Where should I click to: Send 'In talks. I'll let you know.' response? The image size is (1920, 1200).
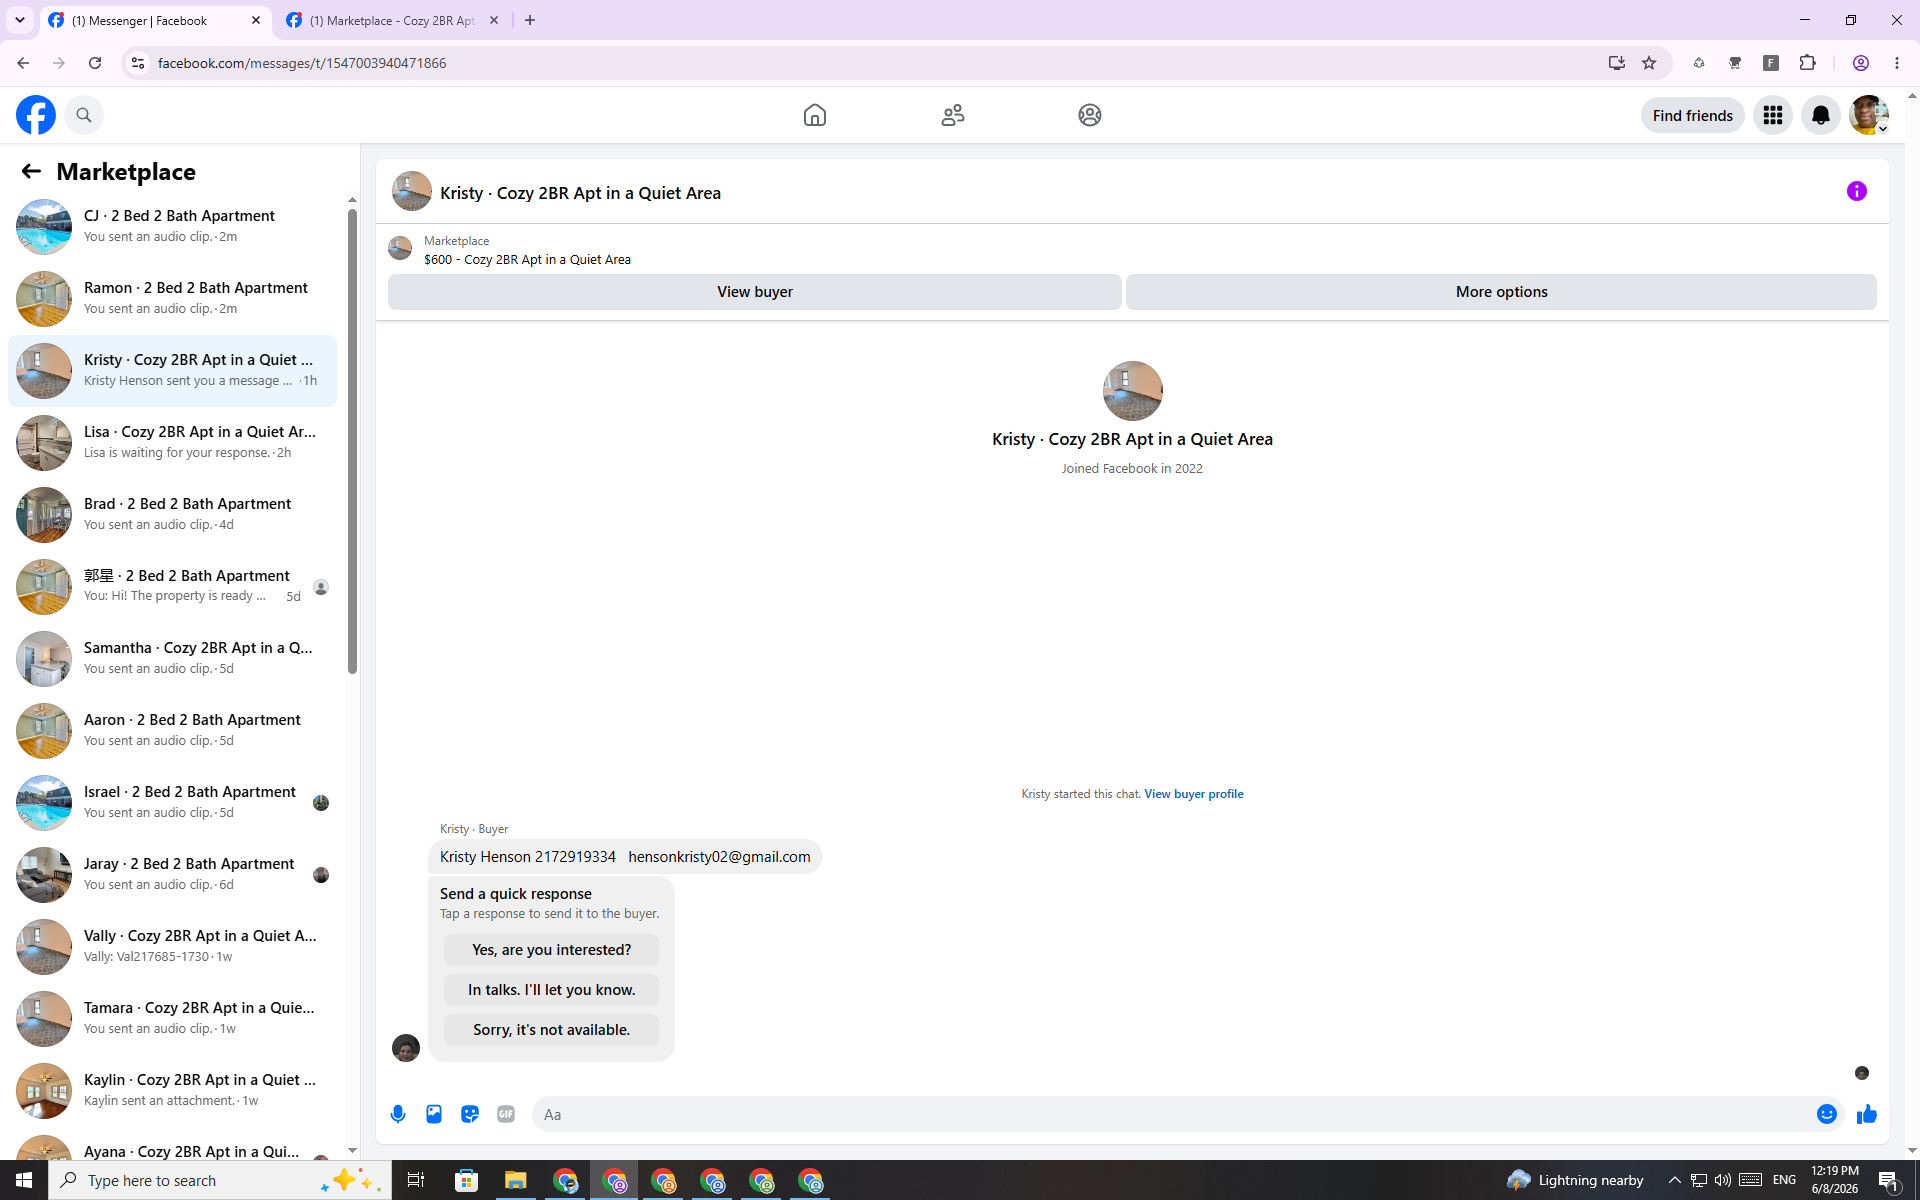click(551, 990)
